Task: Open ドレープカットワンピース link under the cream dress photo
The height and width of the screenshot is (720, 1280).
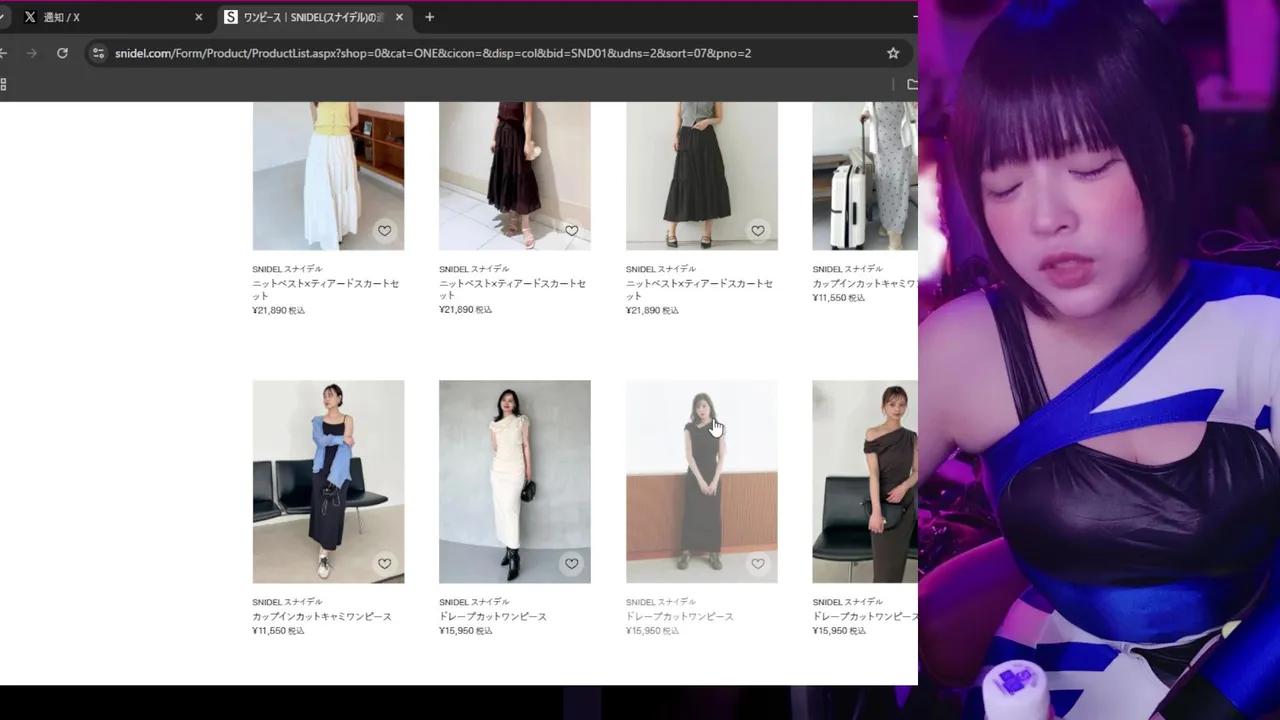Action: tap(493, 616)
